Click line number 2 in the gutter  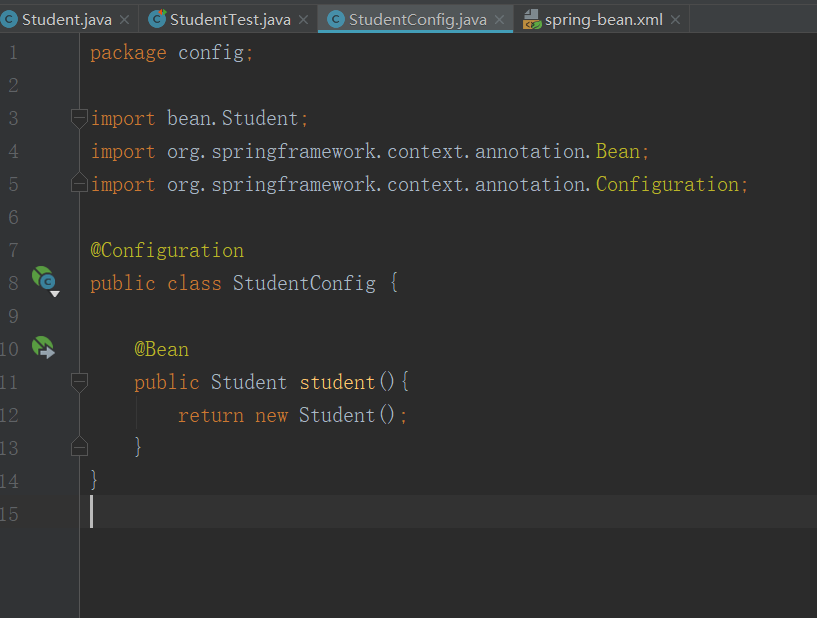pyautogui.click(x=13, y=85)
